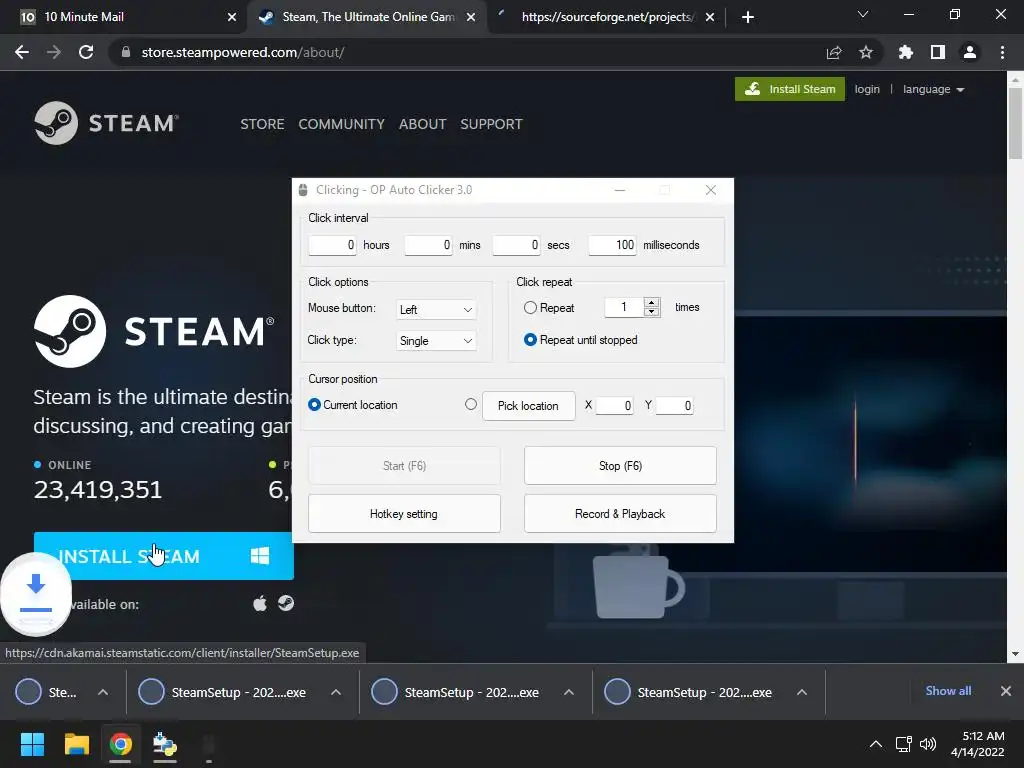Toggle the Chrome side panel icon
Screen dimensions: 1024x768
click(938, 52)
